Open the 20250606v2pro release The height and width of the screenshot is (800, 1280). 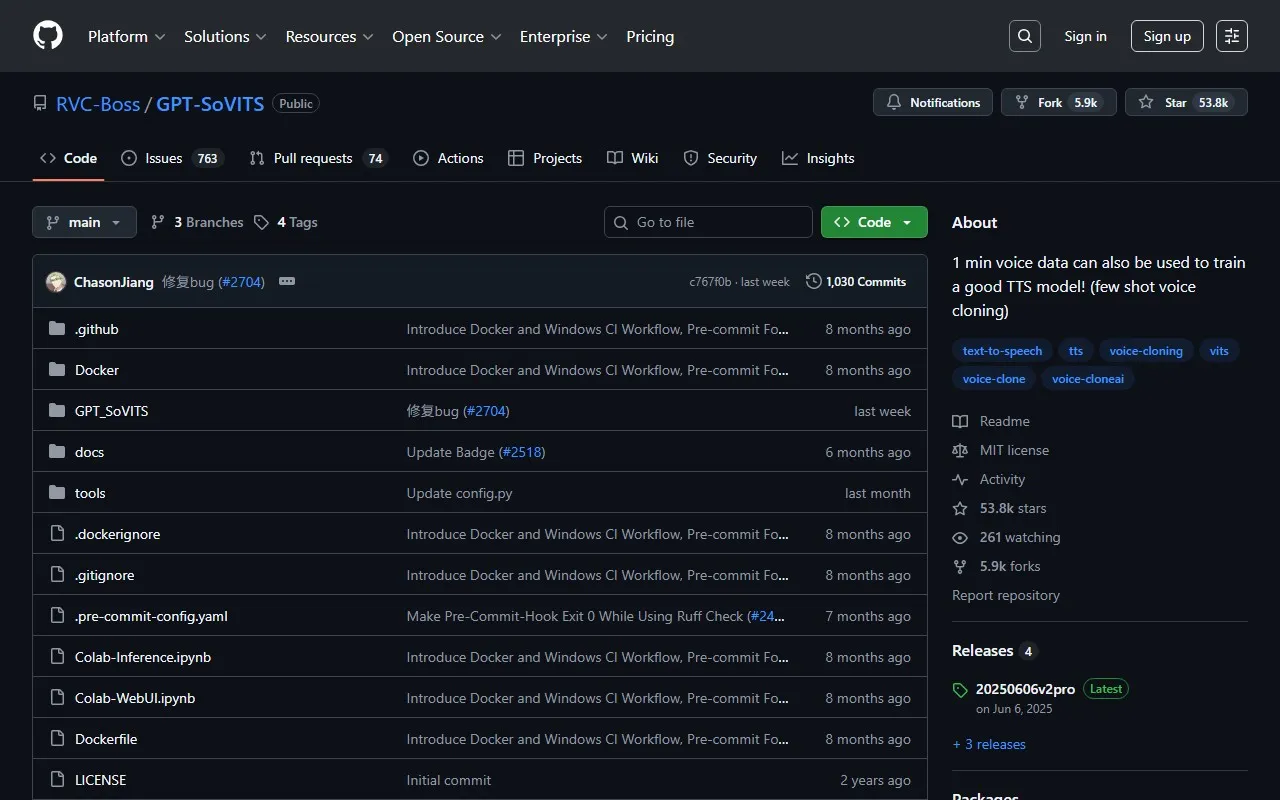(x=1025, y=689)
